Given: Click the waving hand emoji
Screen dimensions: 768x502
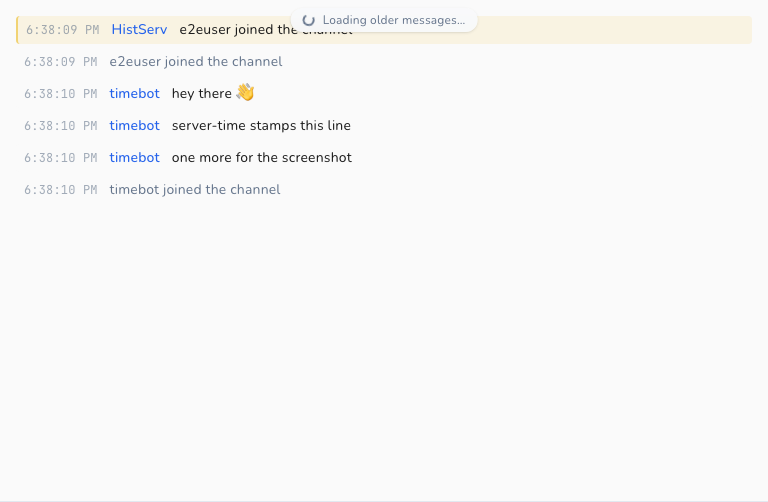Looking at the screenshot, I should (245, 92).
